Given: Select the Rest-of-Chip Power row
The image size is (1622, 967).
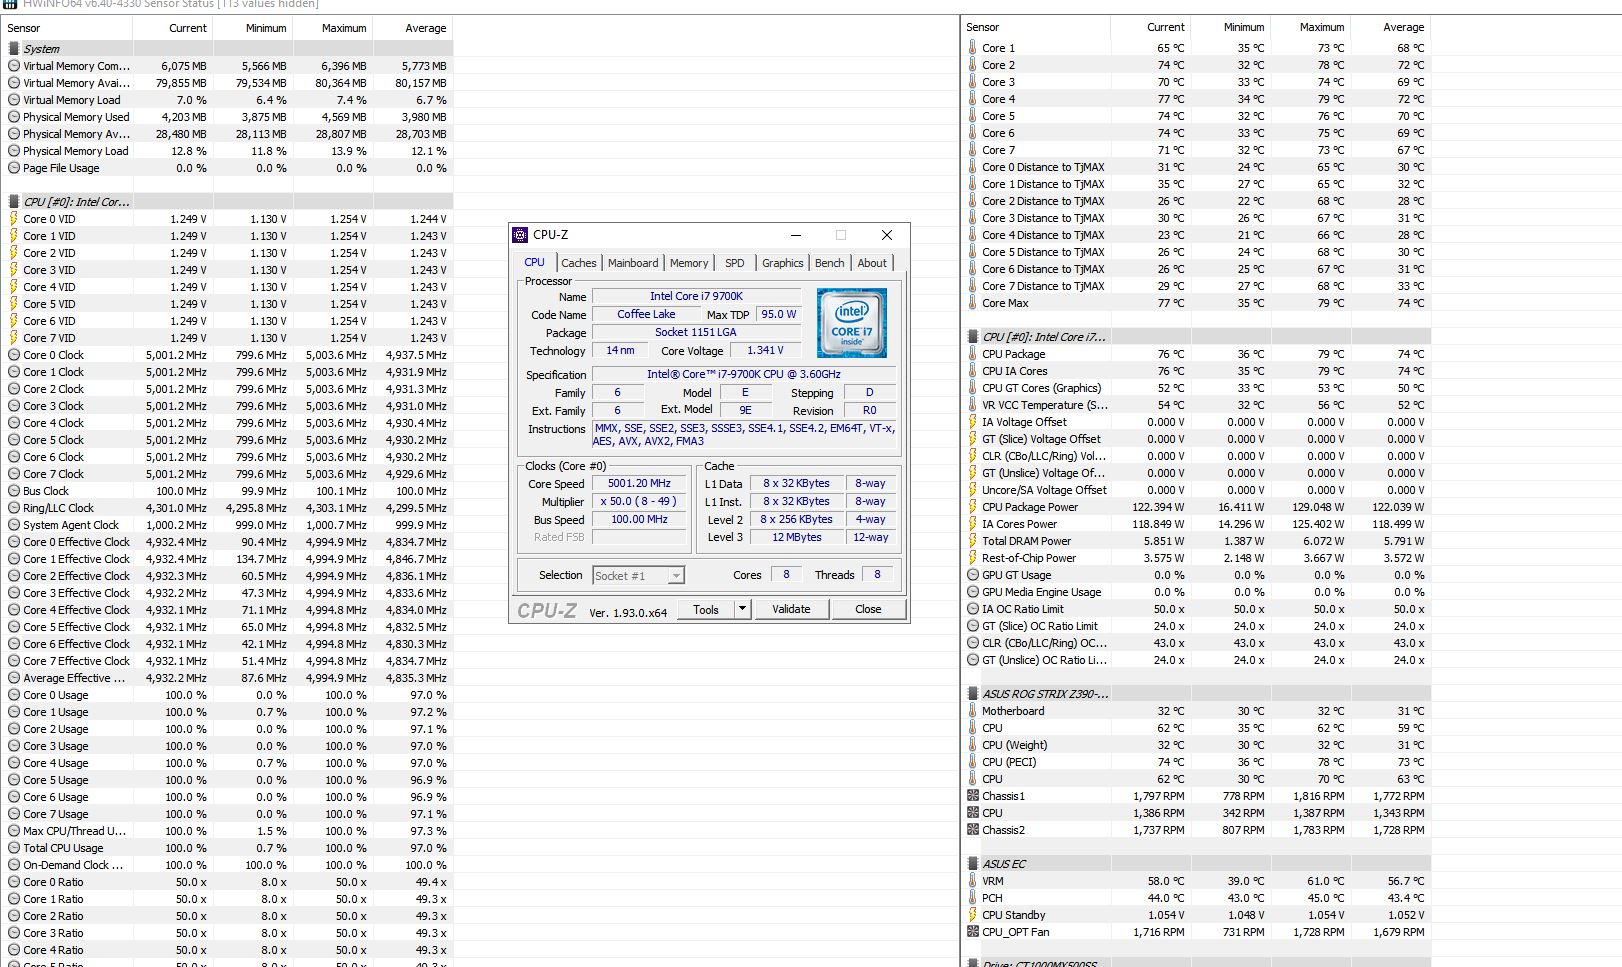Looking at the screenshot, I should tap(1197, 558).
